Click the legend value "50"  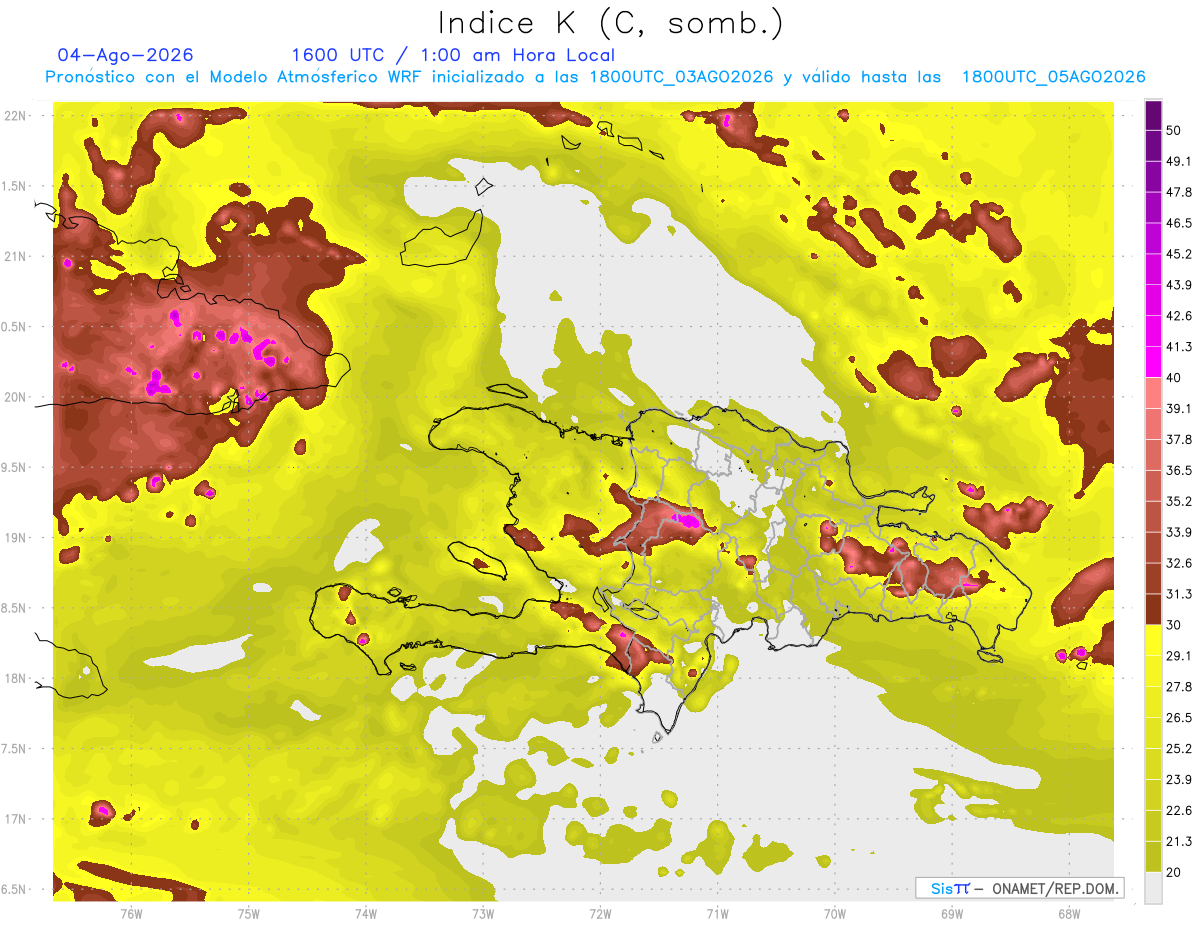pyautogui.click(x=1176, y=130)
